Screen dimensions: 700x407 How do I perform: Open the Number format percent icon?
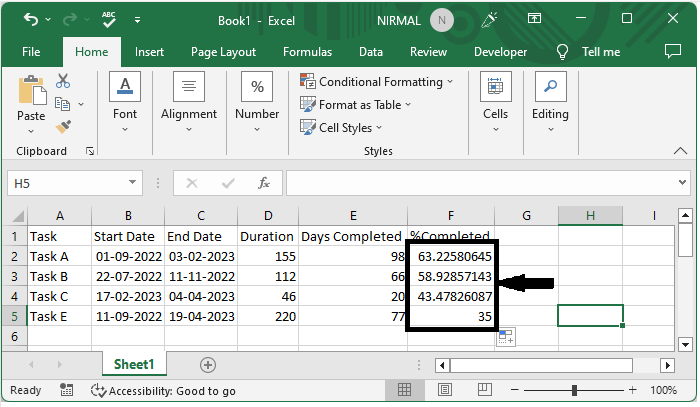pos(257,87)
